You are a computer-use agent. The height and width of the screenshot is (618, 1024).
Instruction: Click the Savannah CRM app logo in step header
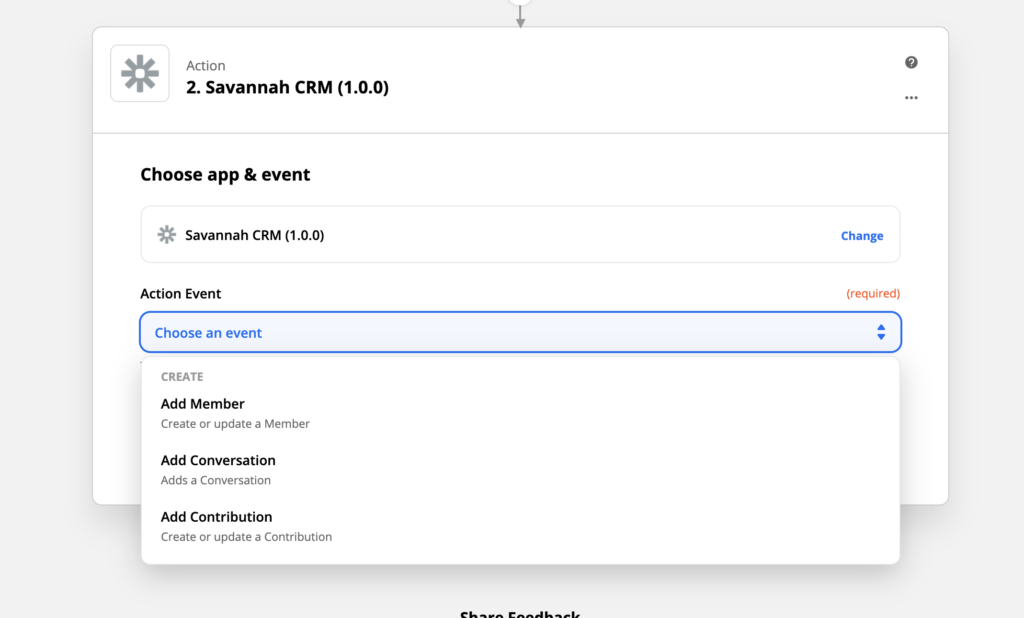coord(140,73)
